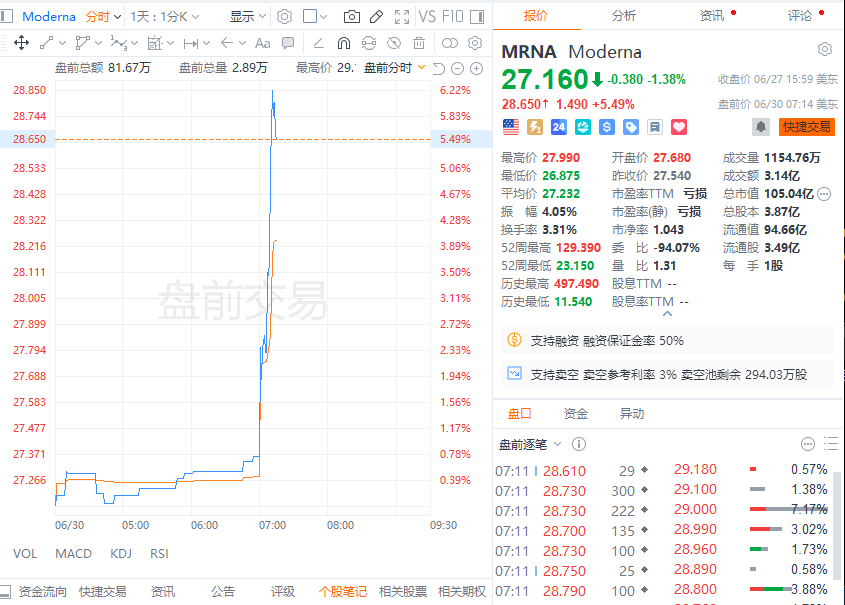Select the arrow marker tool
Image resolution: width=845 pixels, height=605 pixels.
click(227, 43)
